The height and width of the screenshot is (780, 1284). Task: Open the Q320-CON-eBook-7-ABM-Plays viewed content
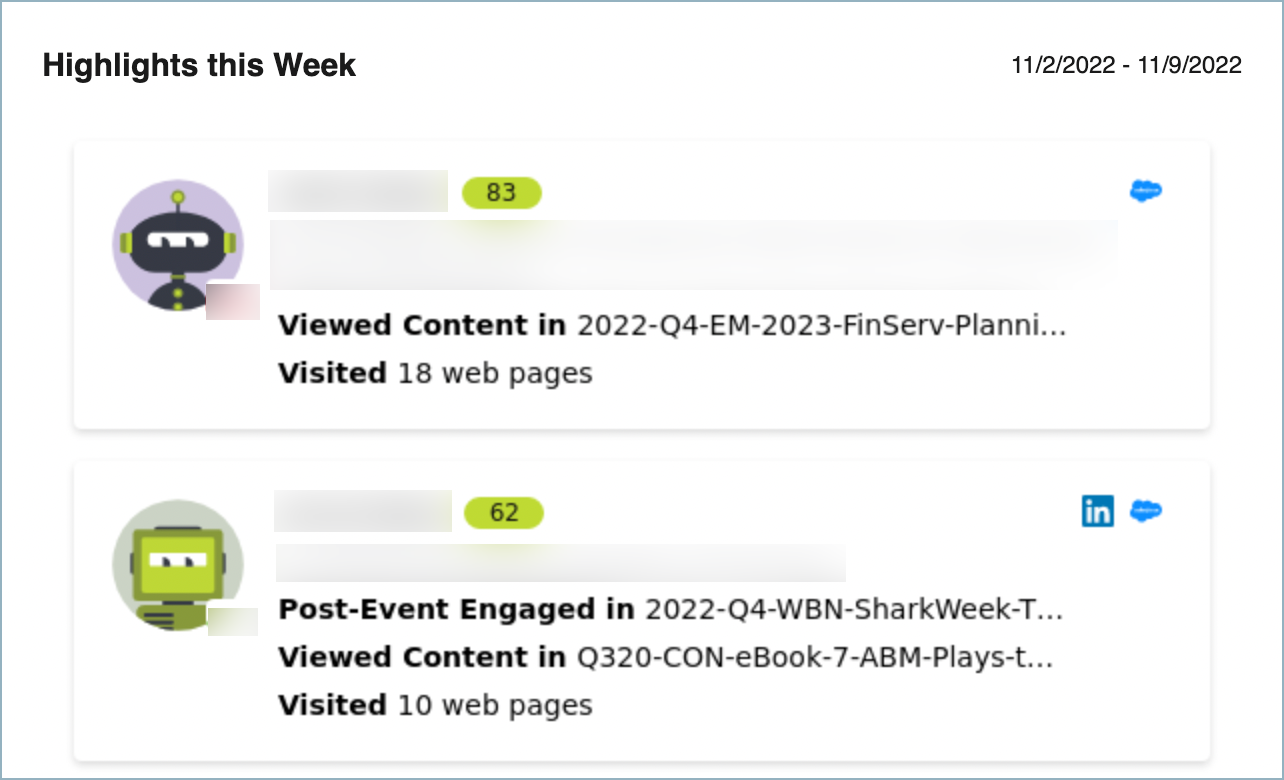click(666, 657)
